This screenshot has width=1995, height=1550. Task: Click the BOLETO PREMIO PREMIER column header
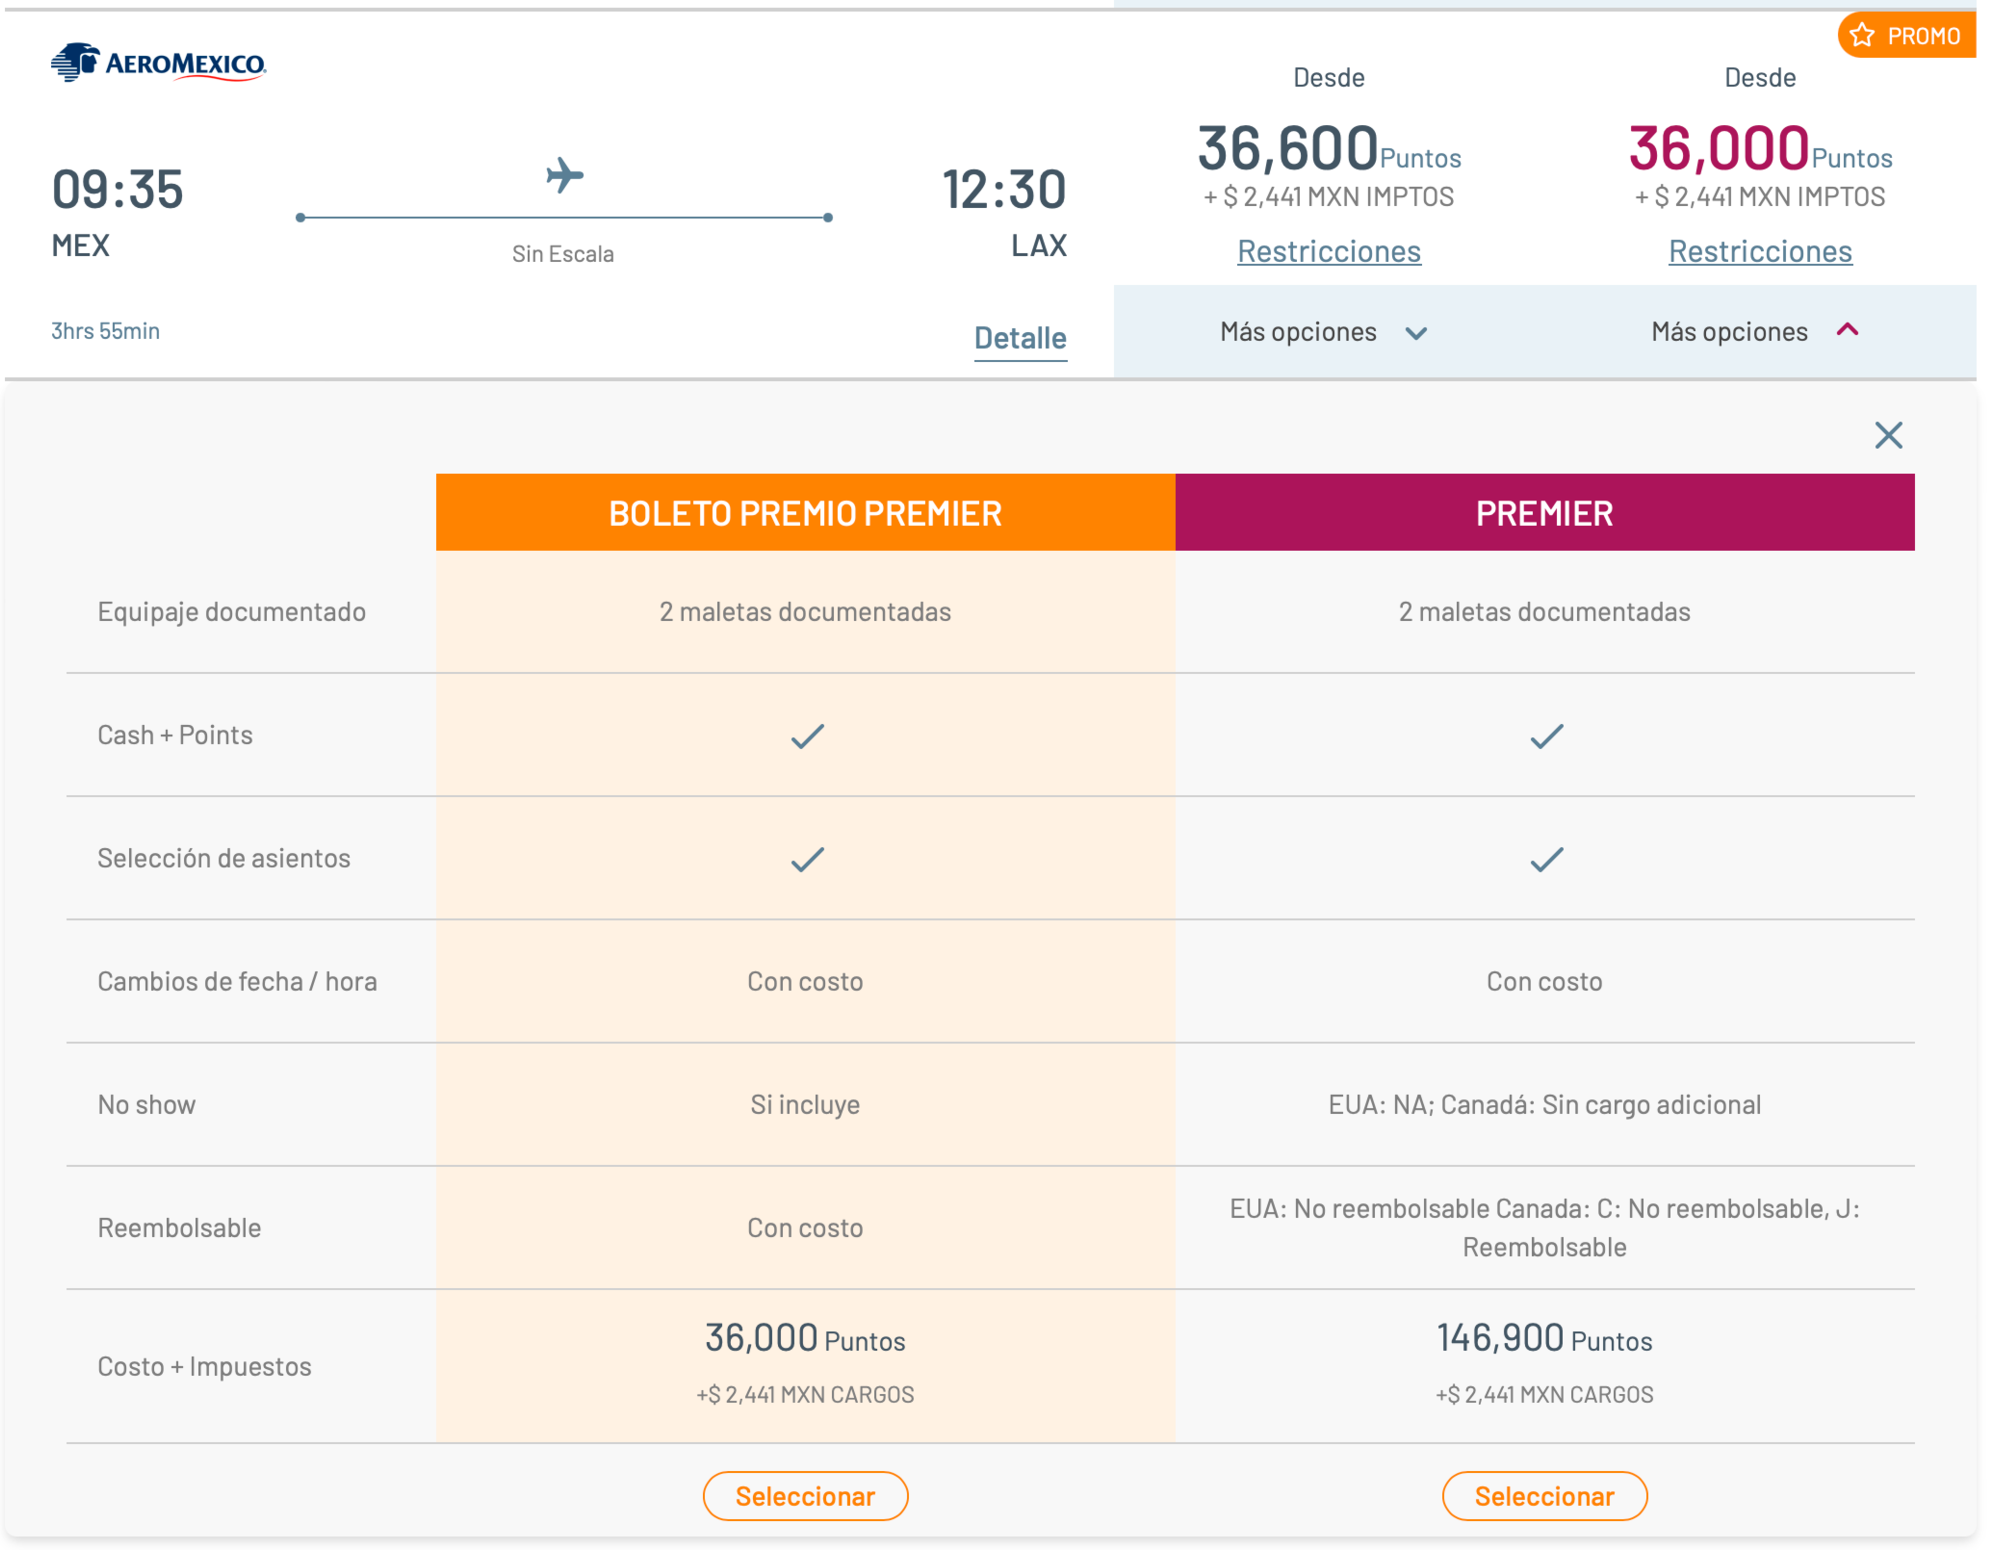point(805,512)
